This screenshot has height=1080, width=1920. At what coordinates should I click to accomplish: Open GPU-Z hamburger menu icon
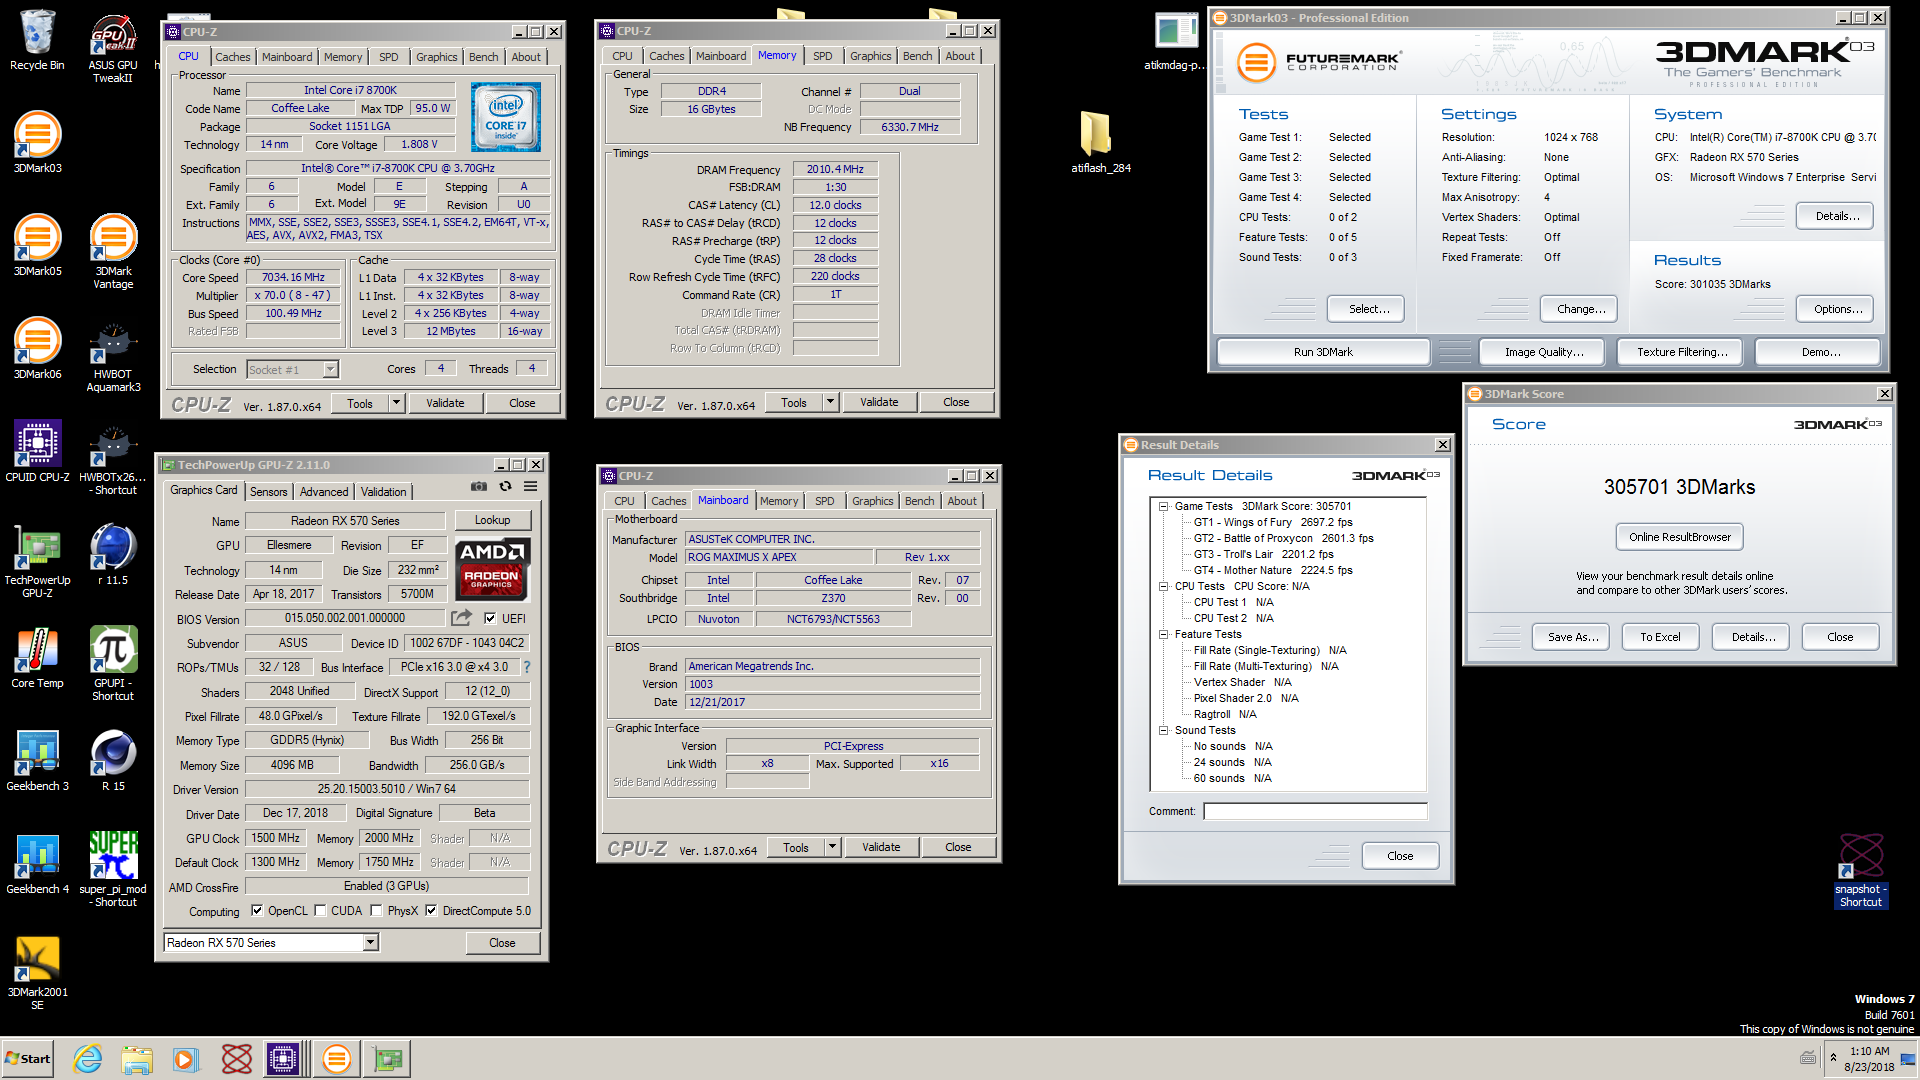[530, 486]
